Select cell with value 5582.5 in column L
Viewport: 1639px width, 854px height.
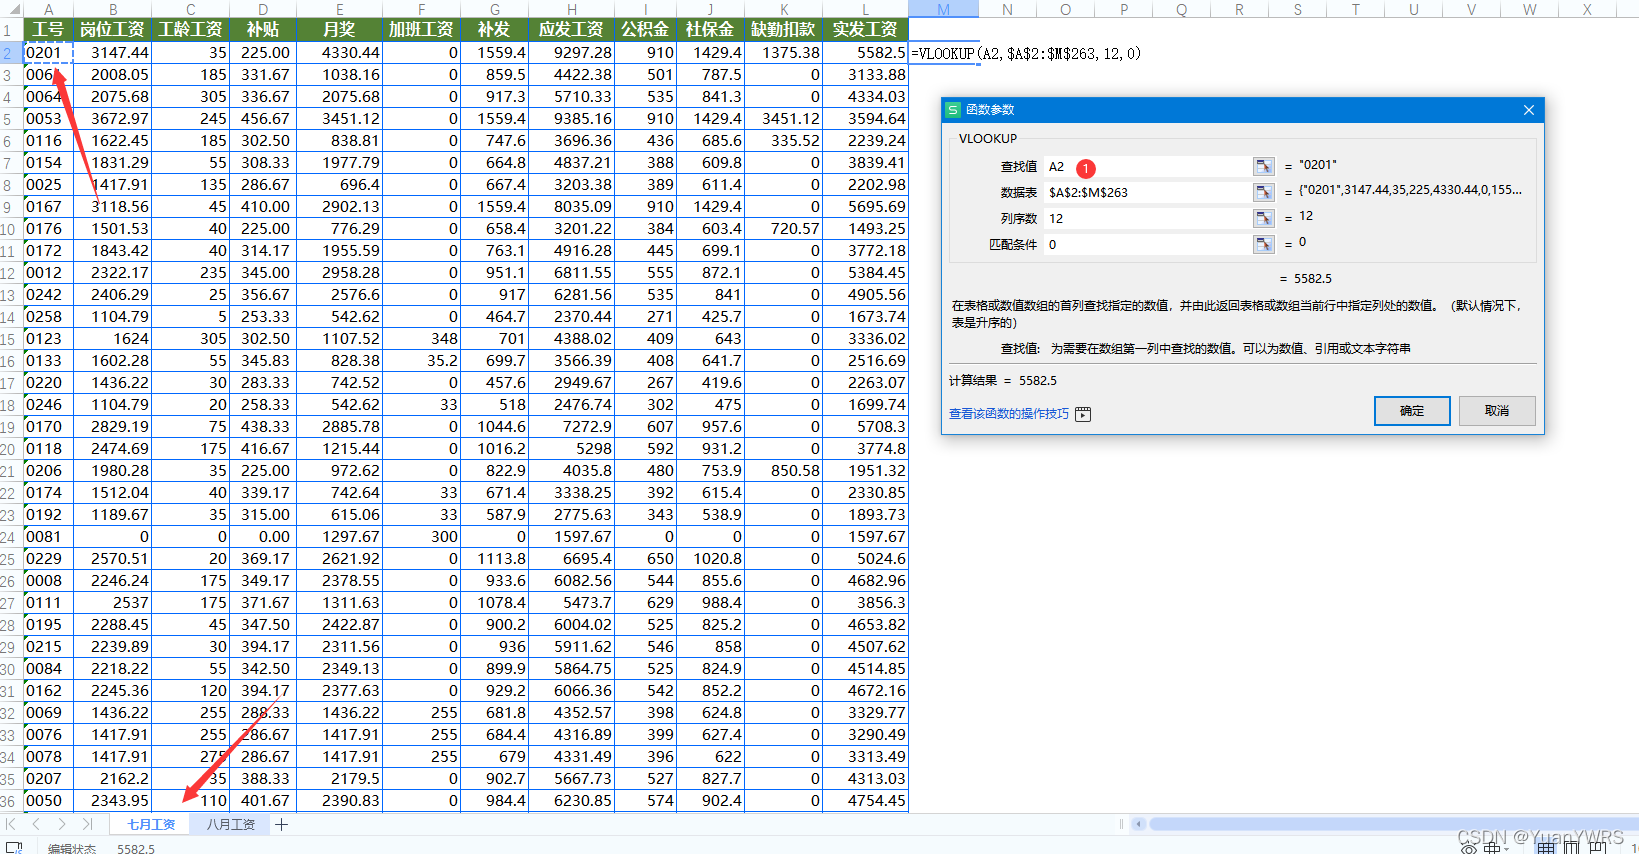pyautogui.click(x=865, y=53)
